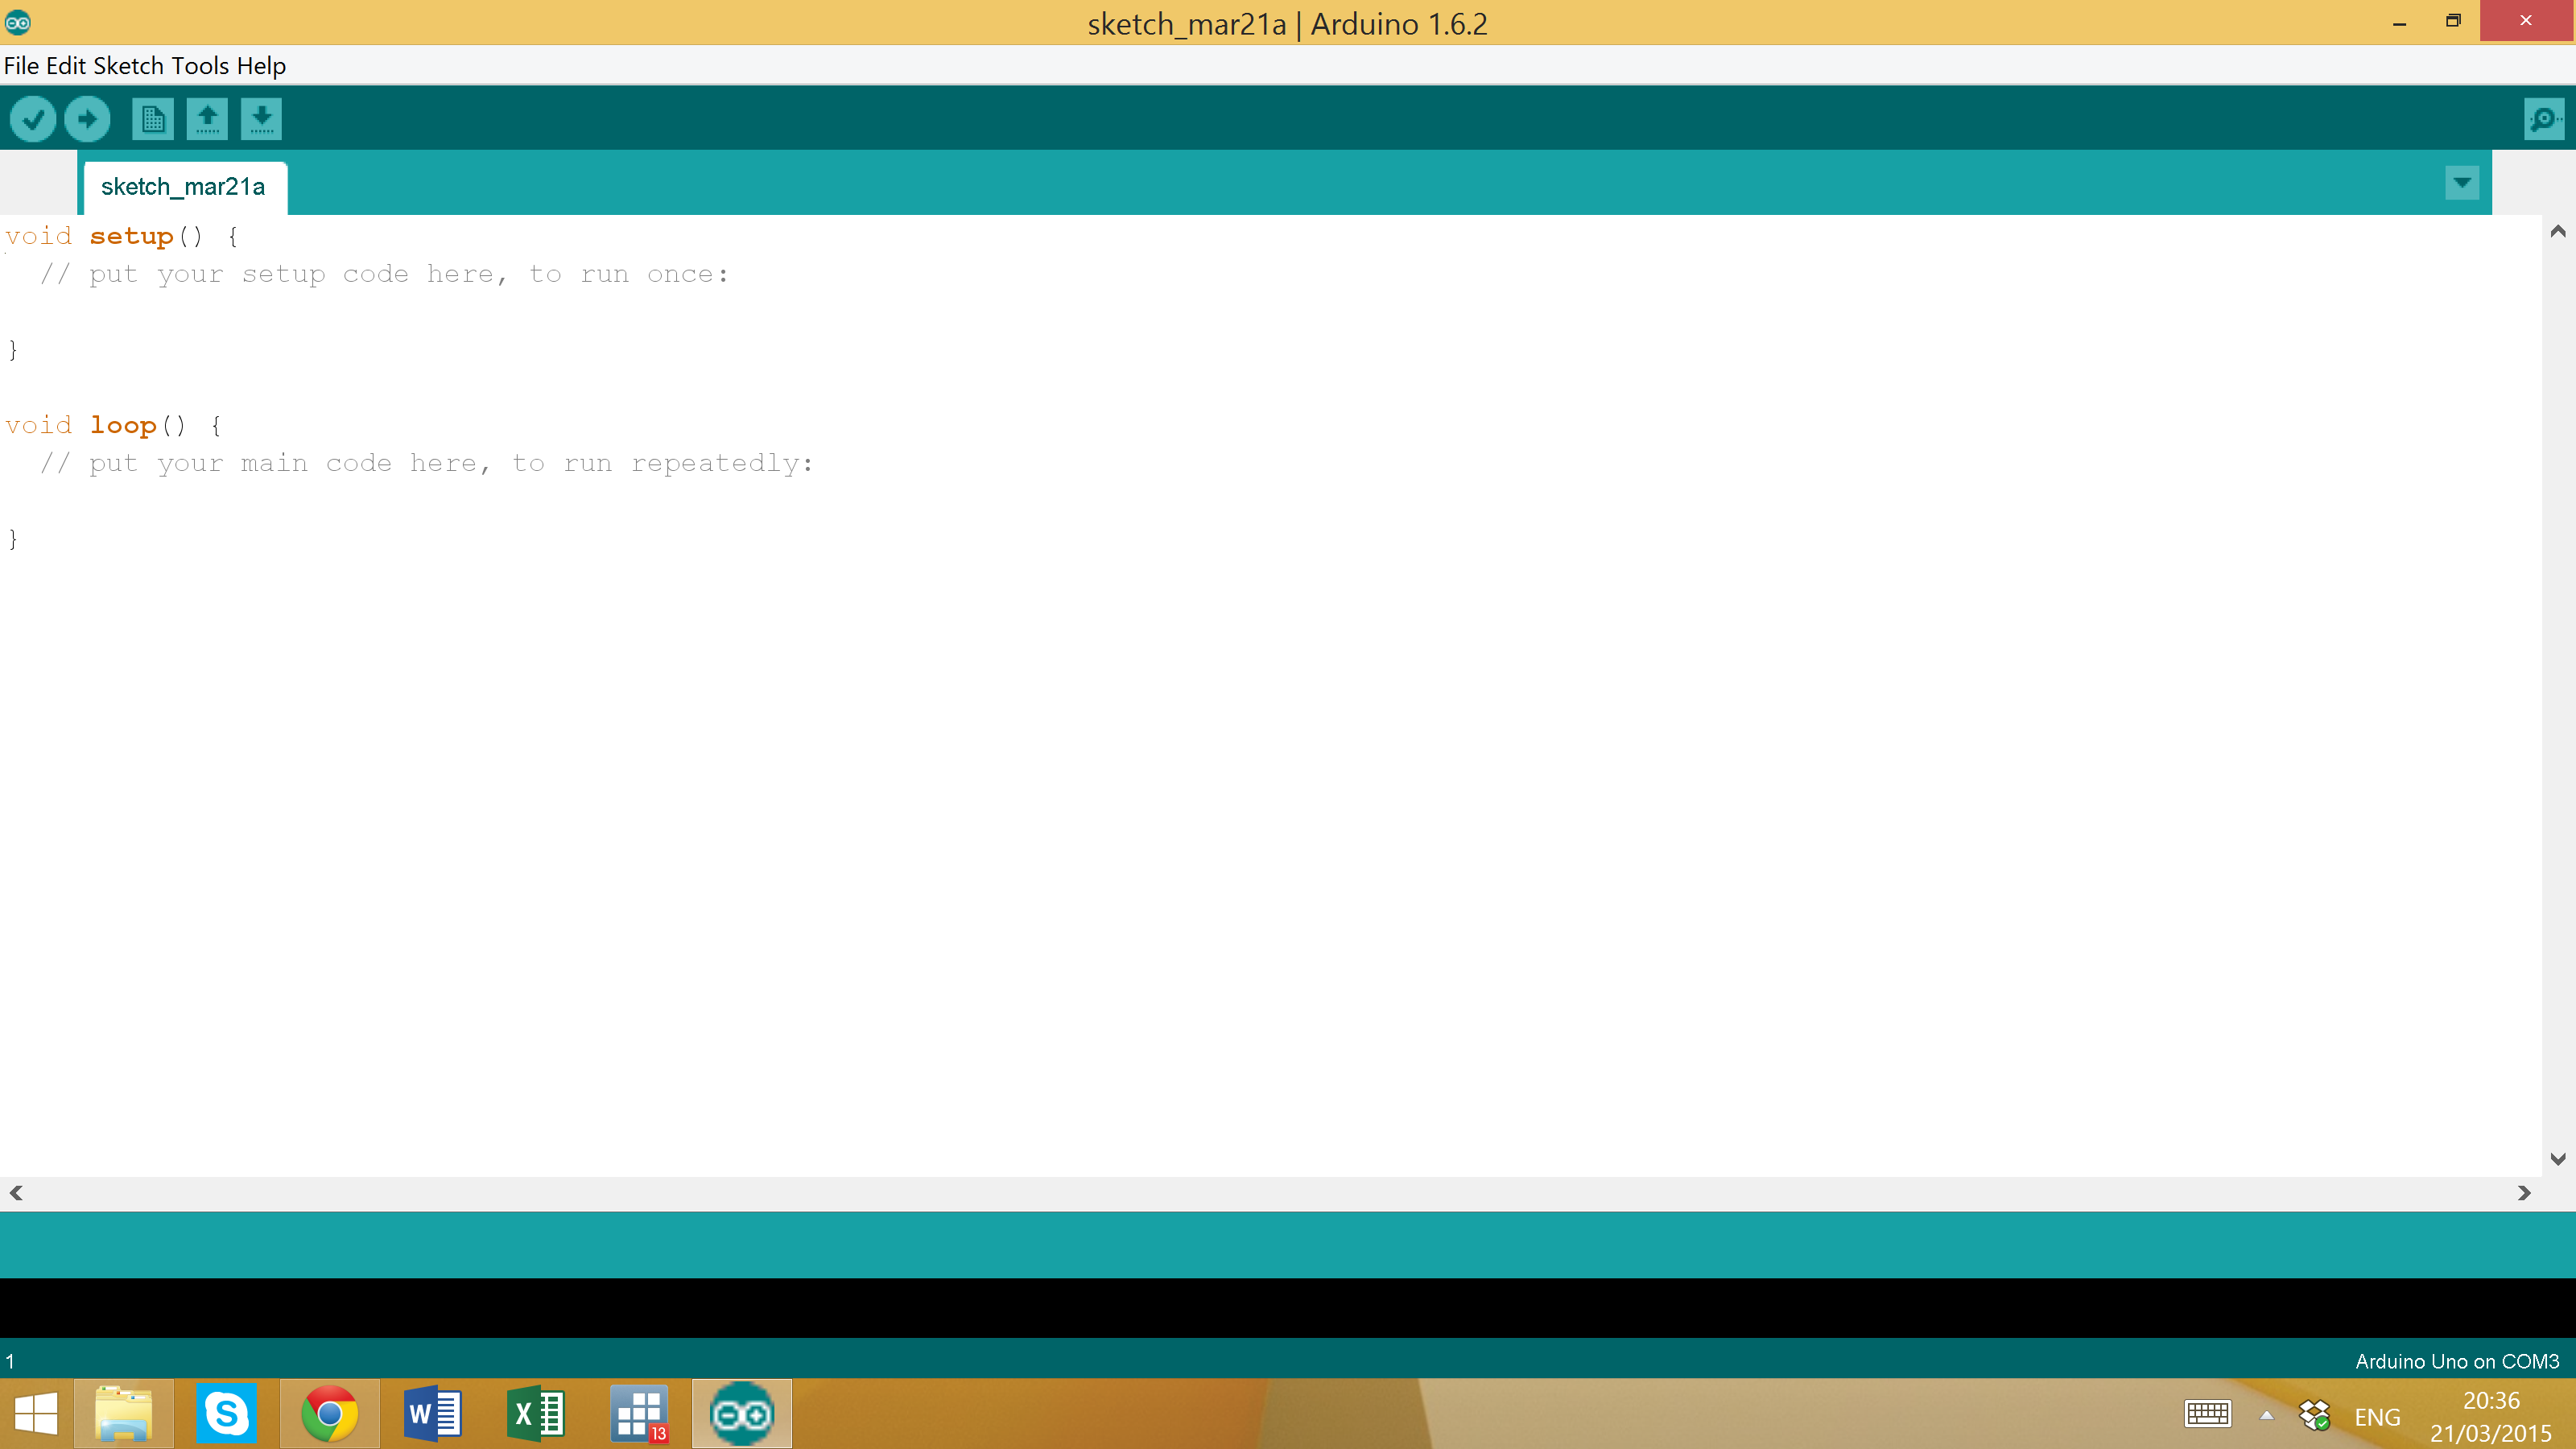The image size is (2576, 1449).
Task: Click the Verify checkmark button
Action: [33, 119]
